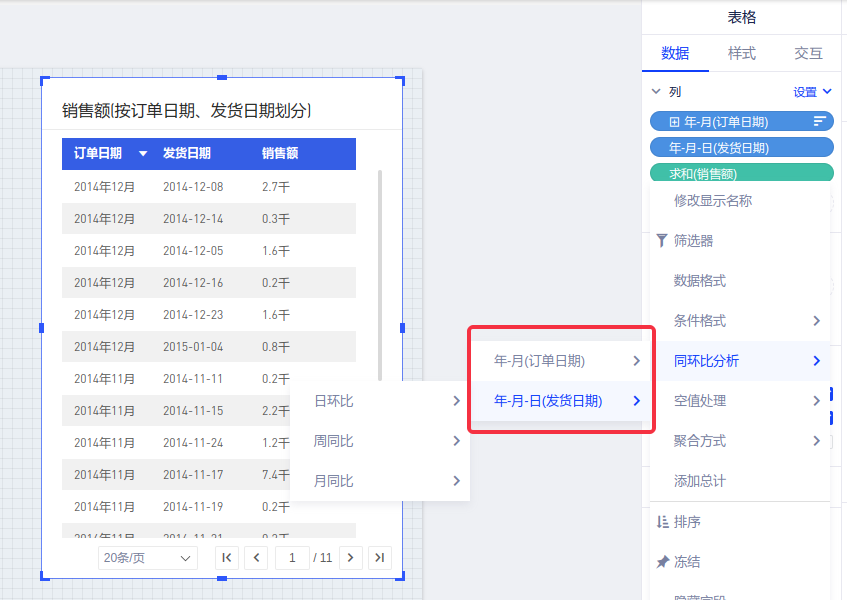Go to first page of the table

pos(227,558)
